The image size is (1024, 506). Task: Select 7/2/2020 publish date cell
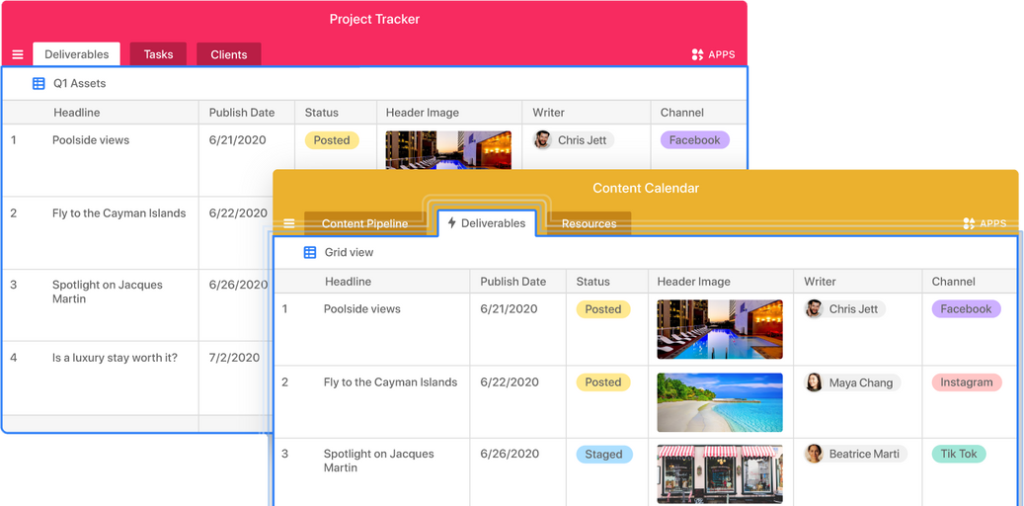tap(234, 357)
